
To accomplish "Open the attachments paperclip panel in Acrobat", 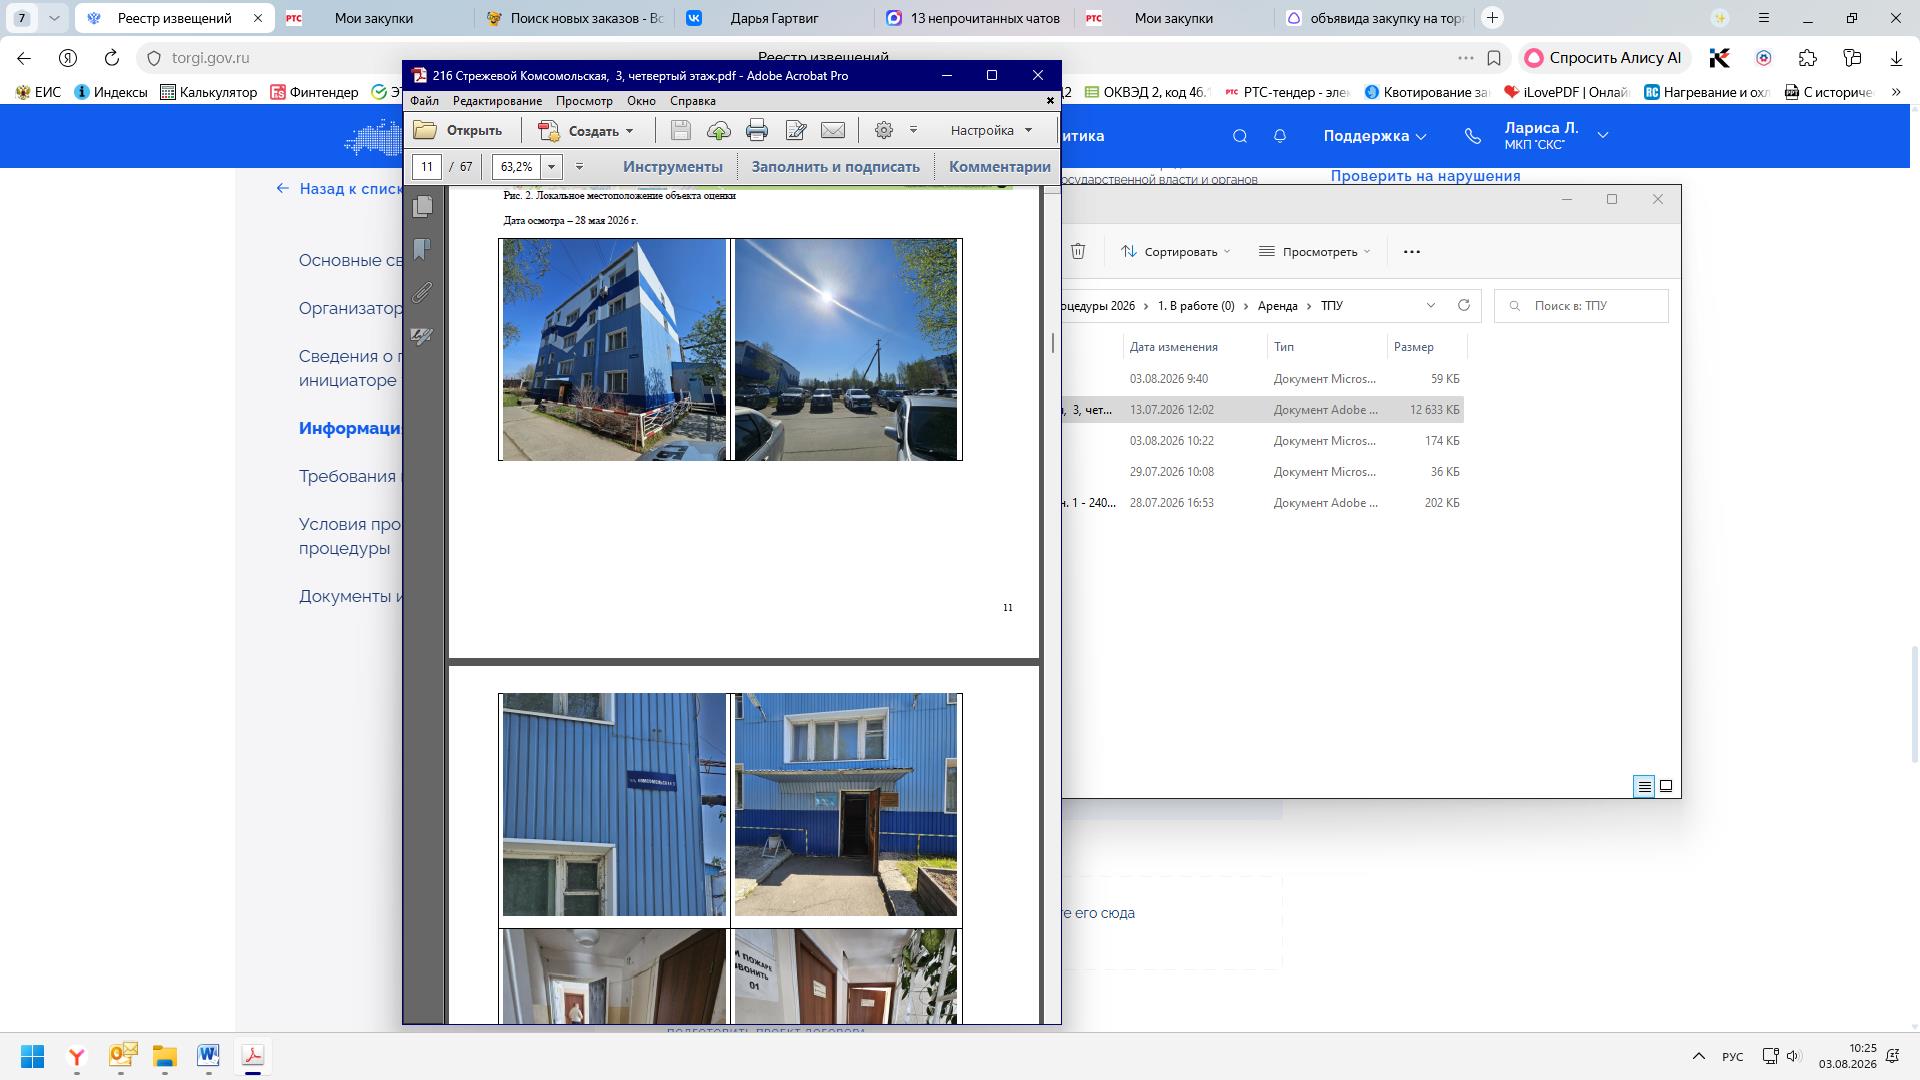I will pos(423,292).
